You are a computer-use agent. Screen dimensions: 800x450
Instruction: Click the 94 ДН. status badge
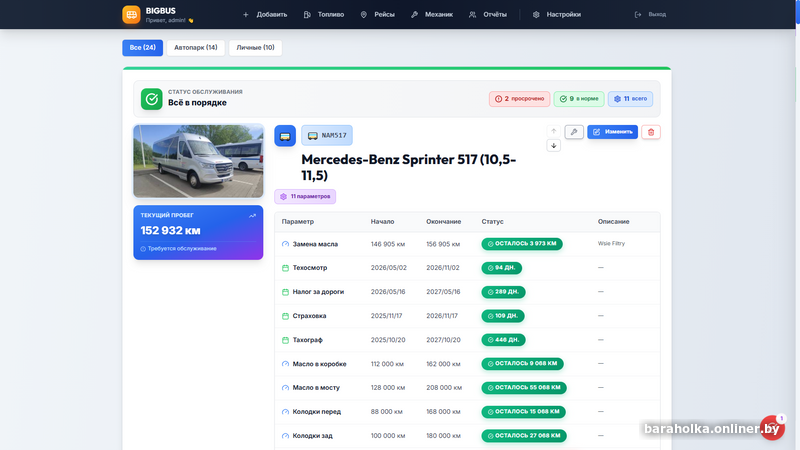coord(502,268)
